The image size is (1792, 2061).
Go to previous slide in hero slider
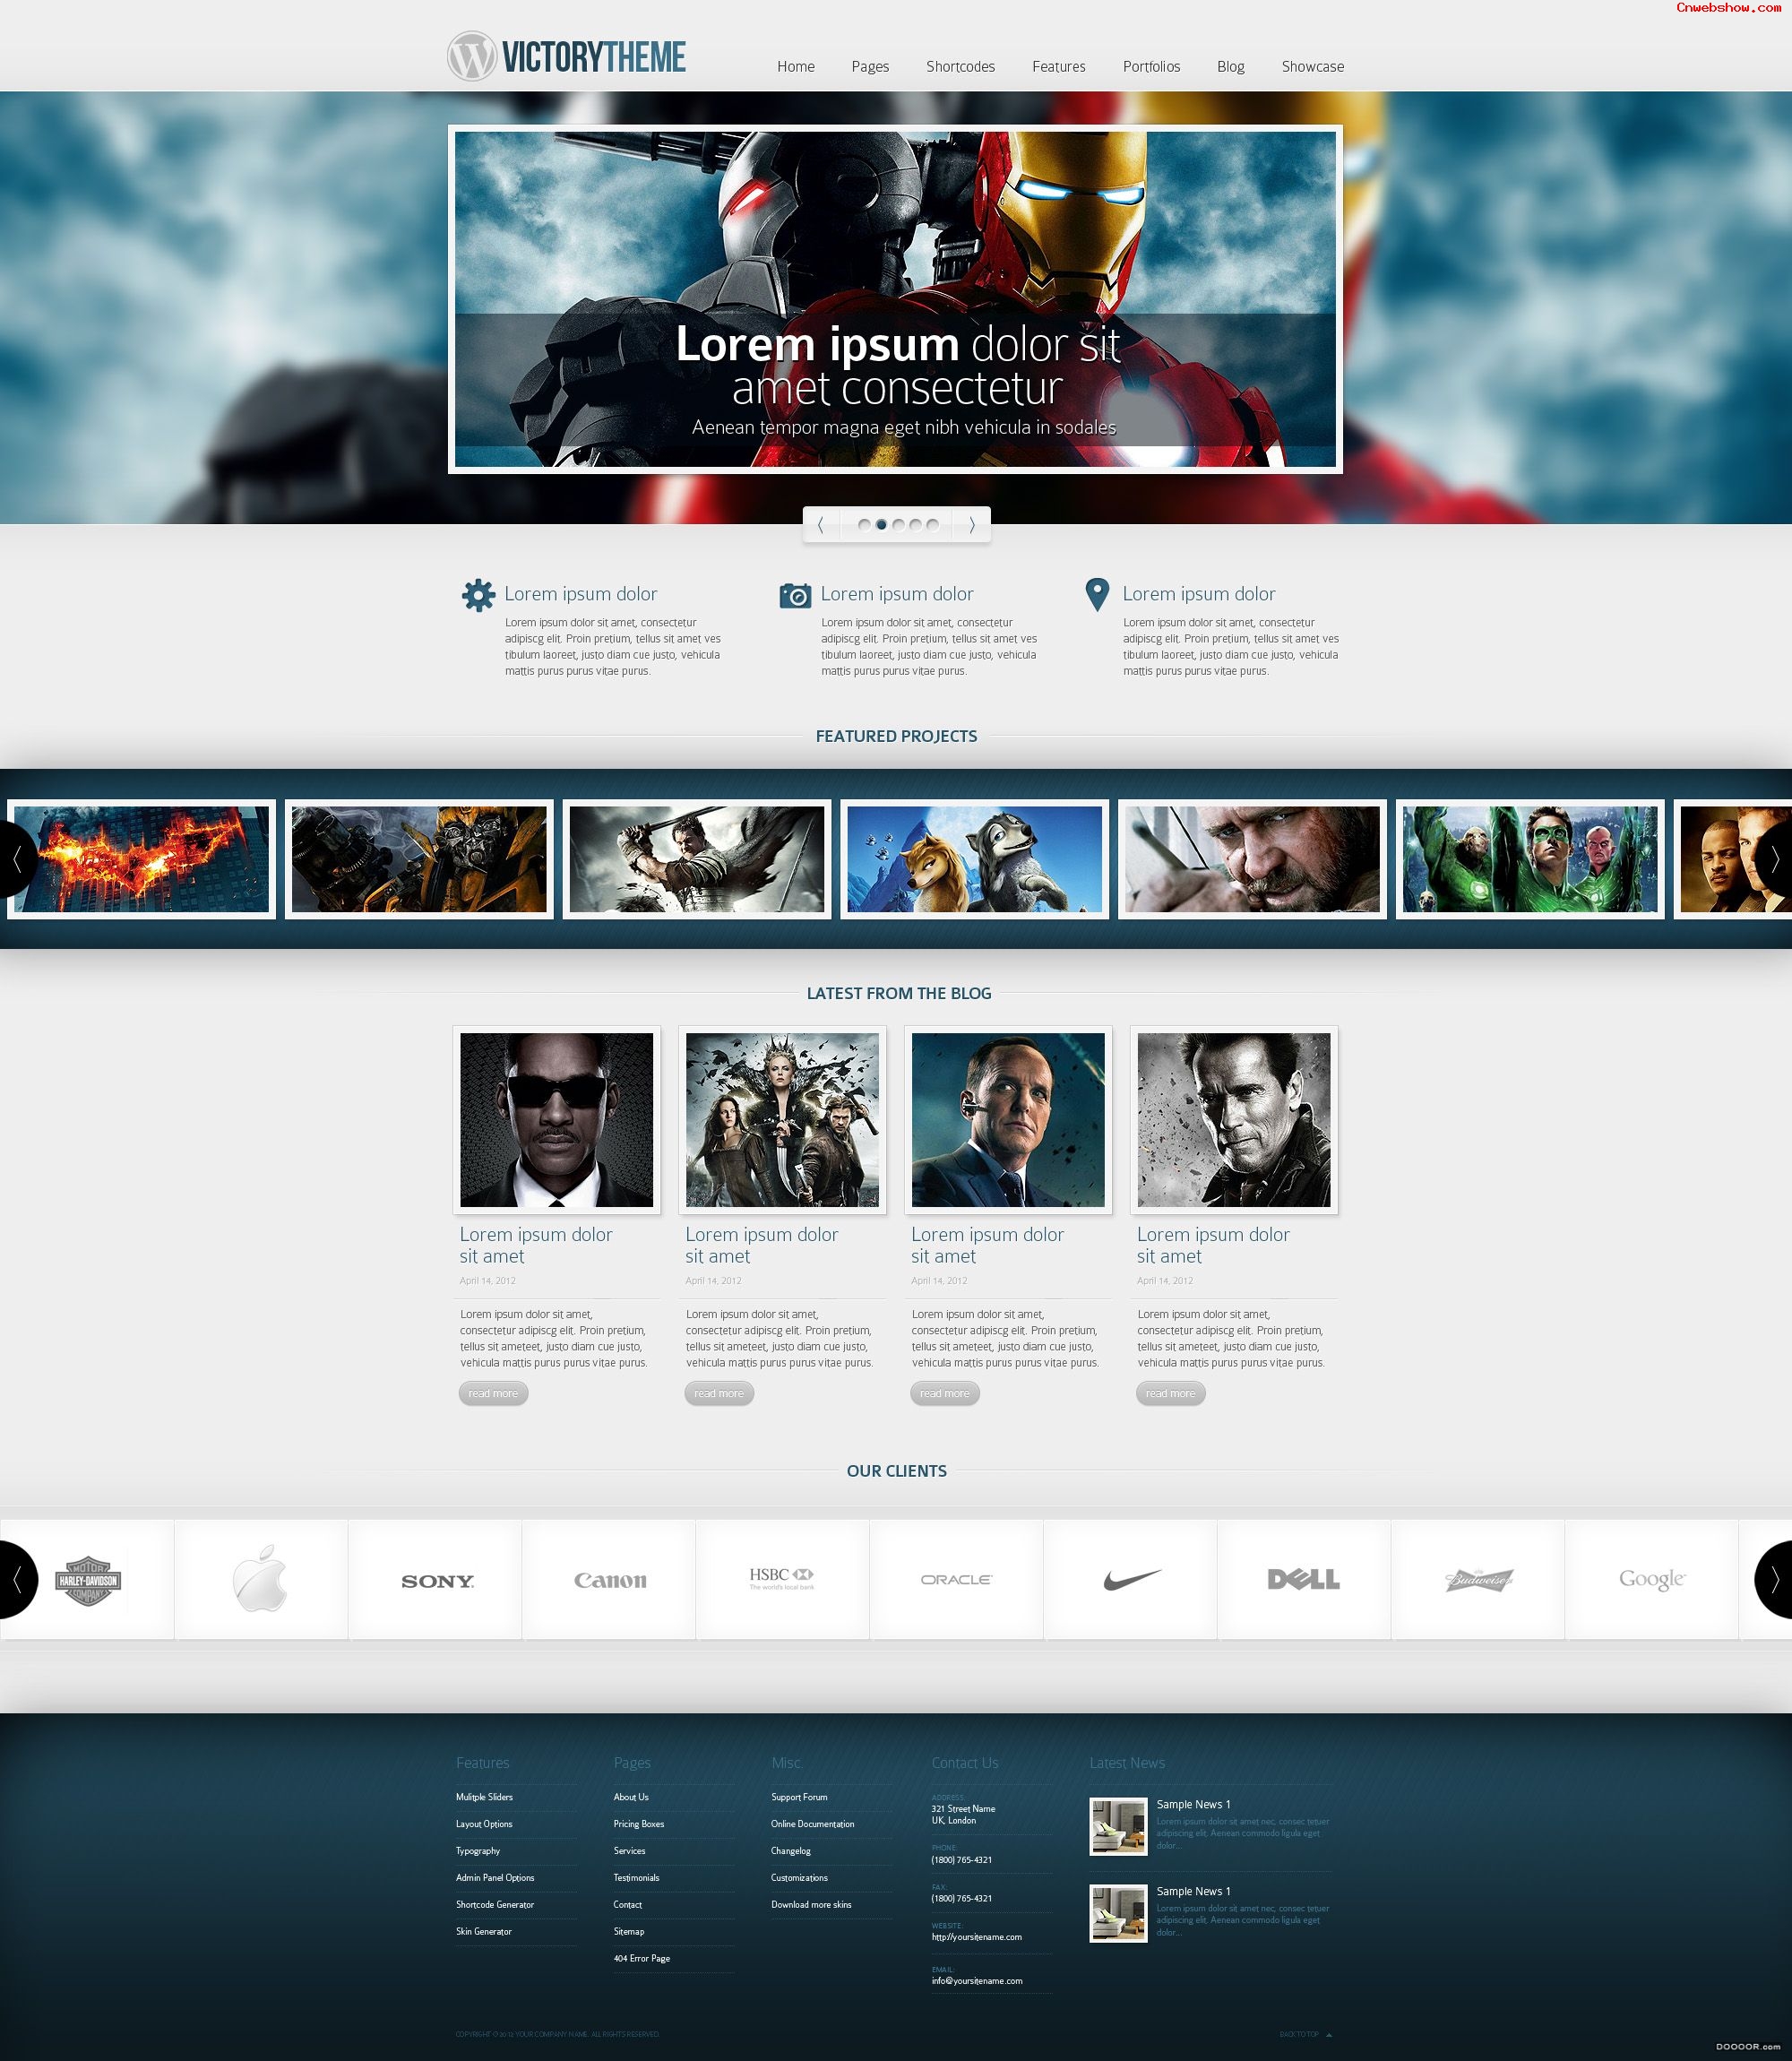click(x=820, y=524)
